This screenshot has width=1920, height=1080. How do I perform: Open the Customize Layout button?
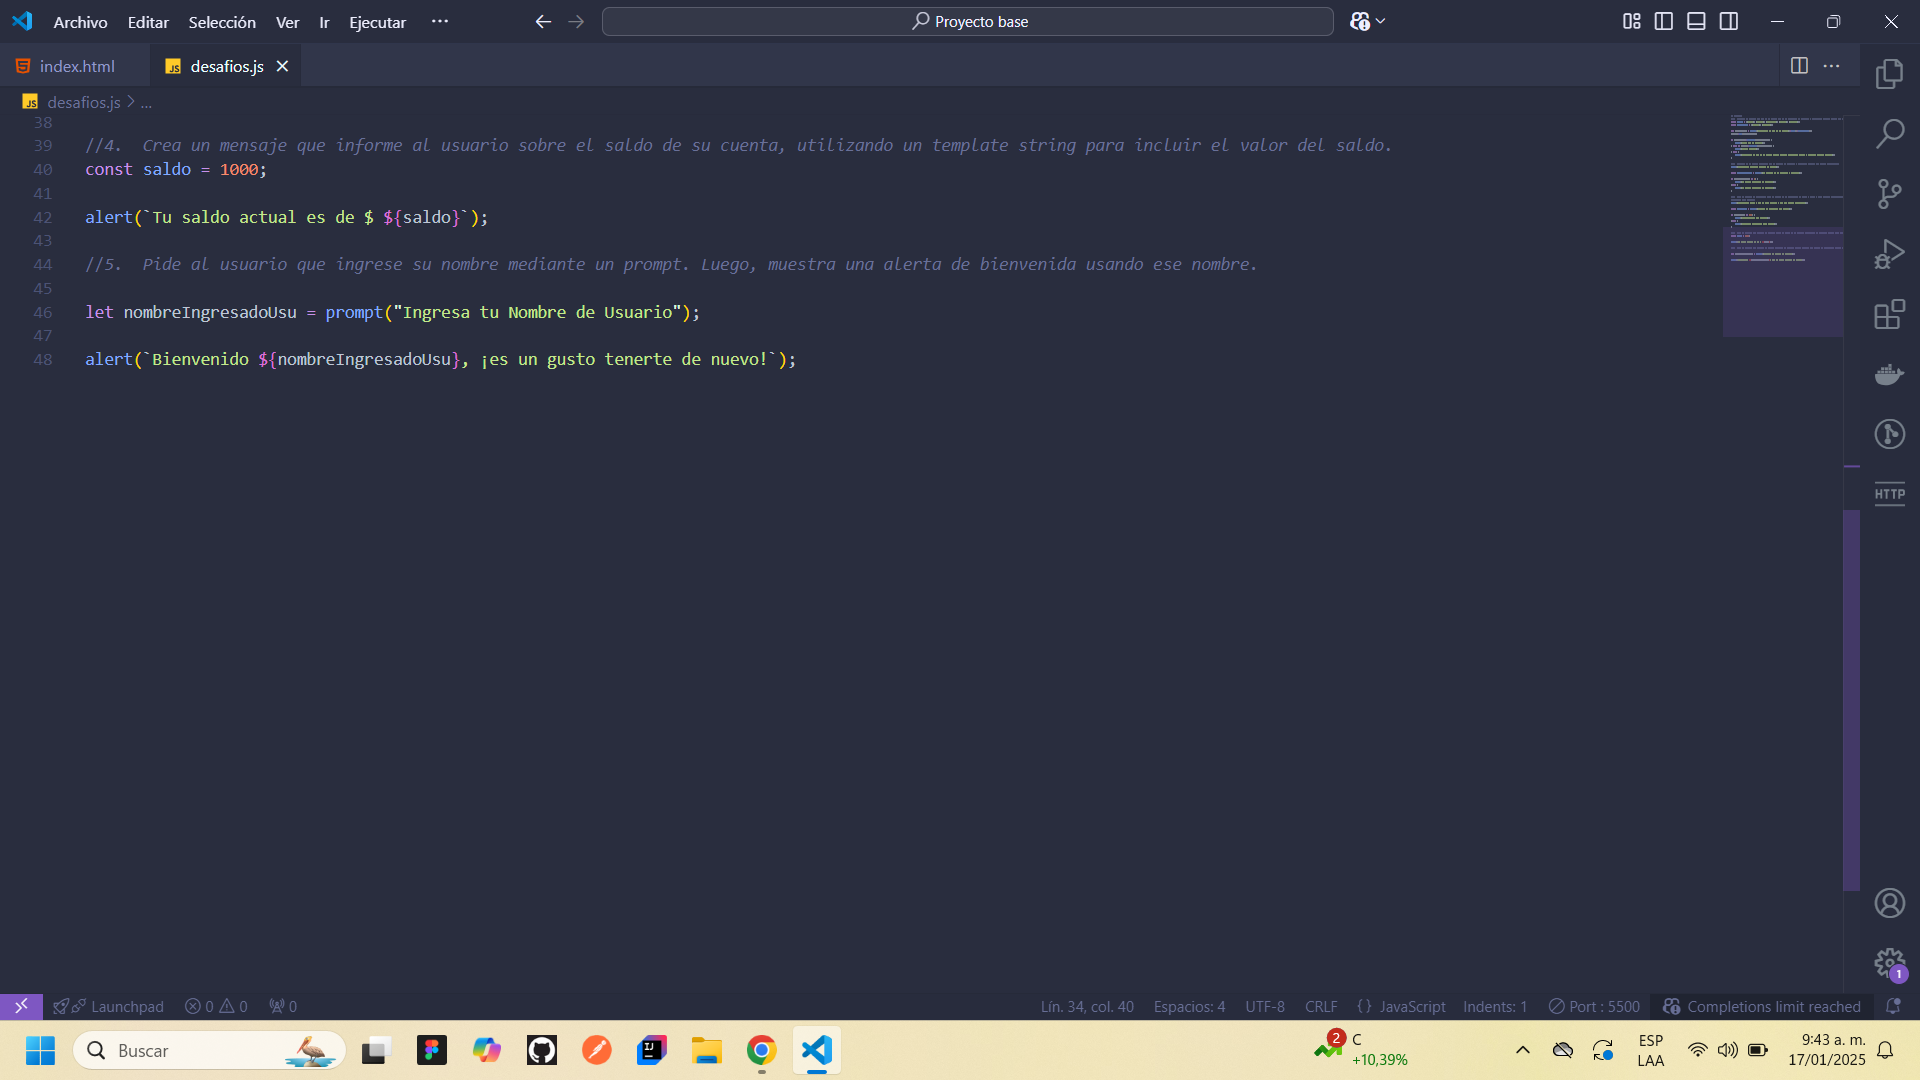[1631, 21]
